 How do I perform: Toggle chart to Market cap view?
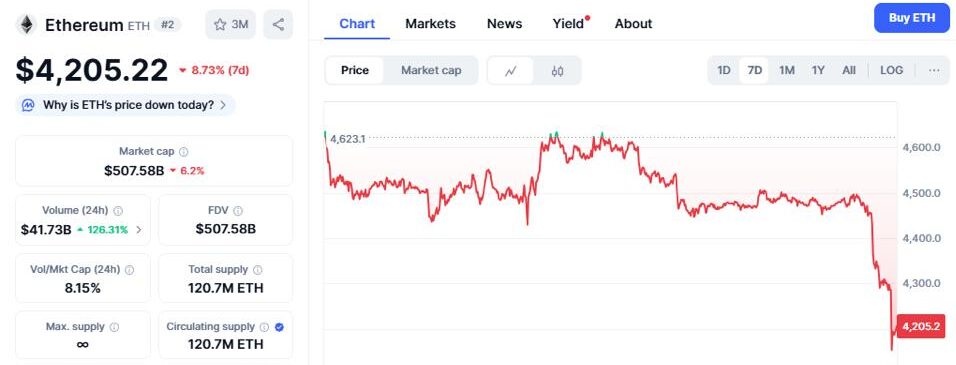coord(431,71)
